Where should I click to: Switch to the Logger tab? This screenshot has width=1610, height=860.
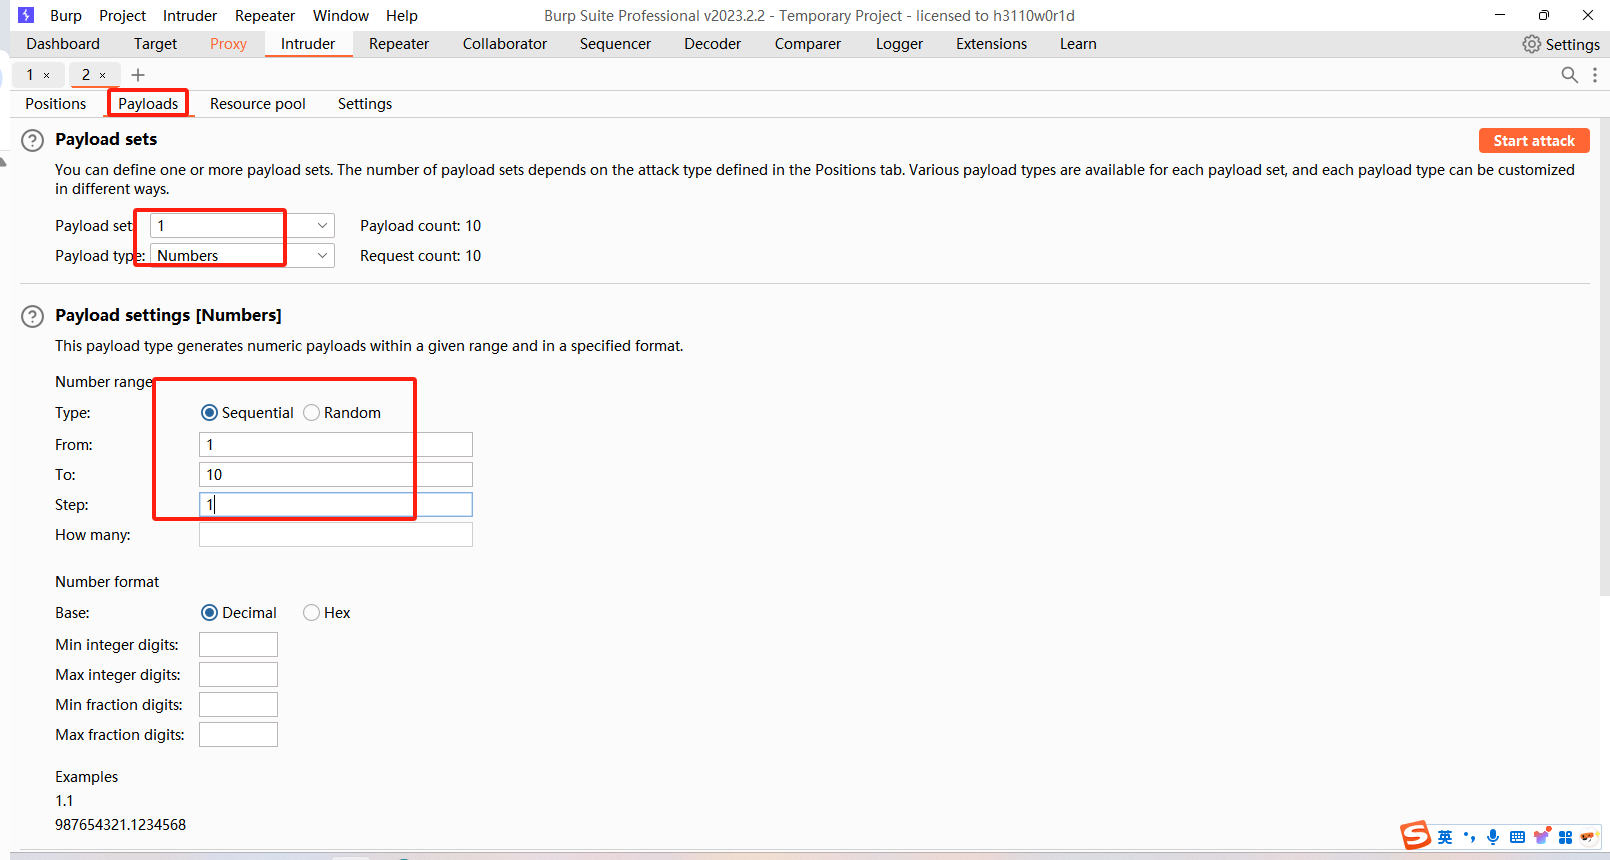click(x=899, y=44)
